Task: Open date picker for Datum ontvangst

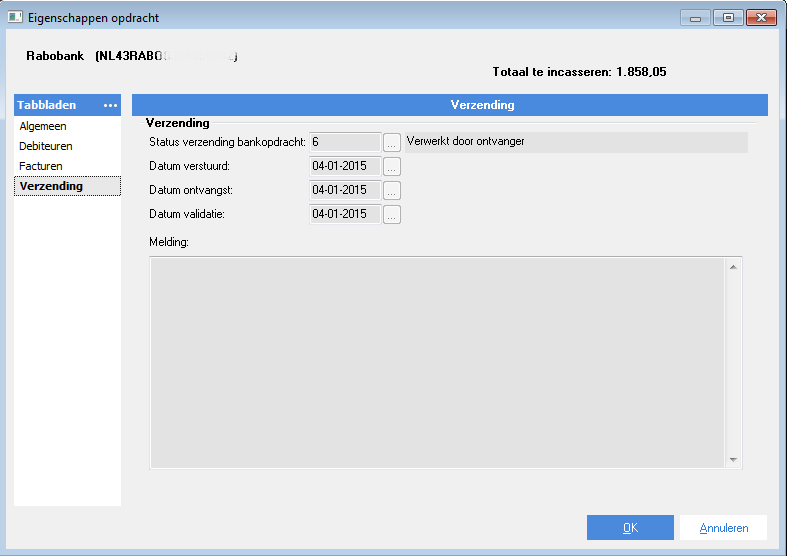Action: click(392, 191)
